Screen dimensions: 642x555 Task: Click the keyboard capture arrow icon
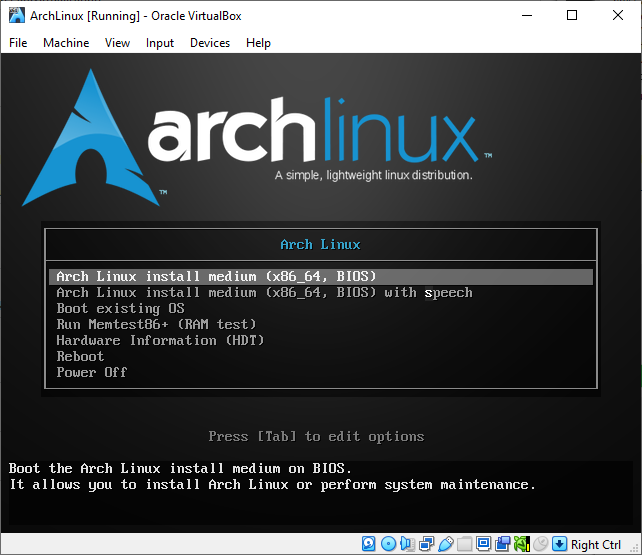560,544
